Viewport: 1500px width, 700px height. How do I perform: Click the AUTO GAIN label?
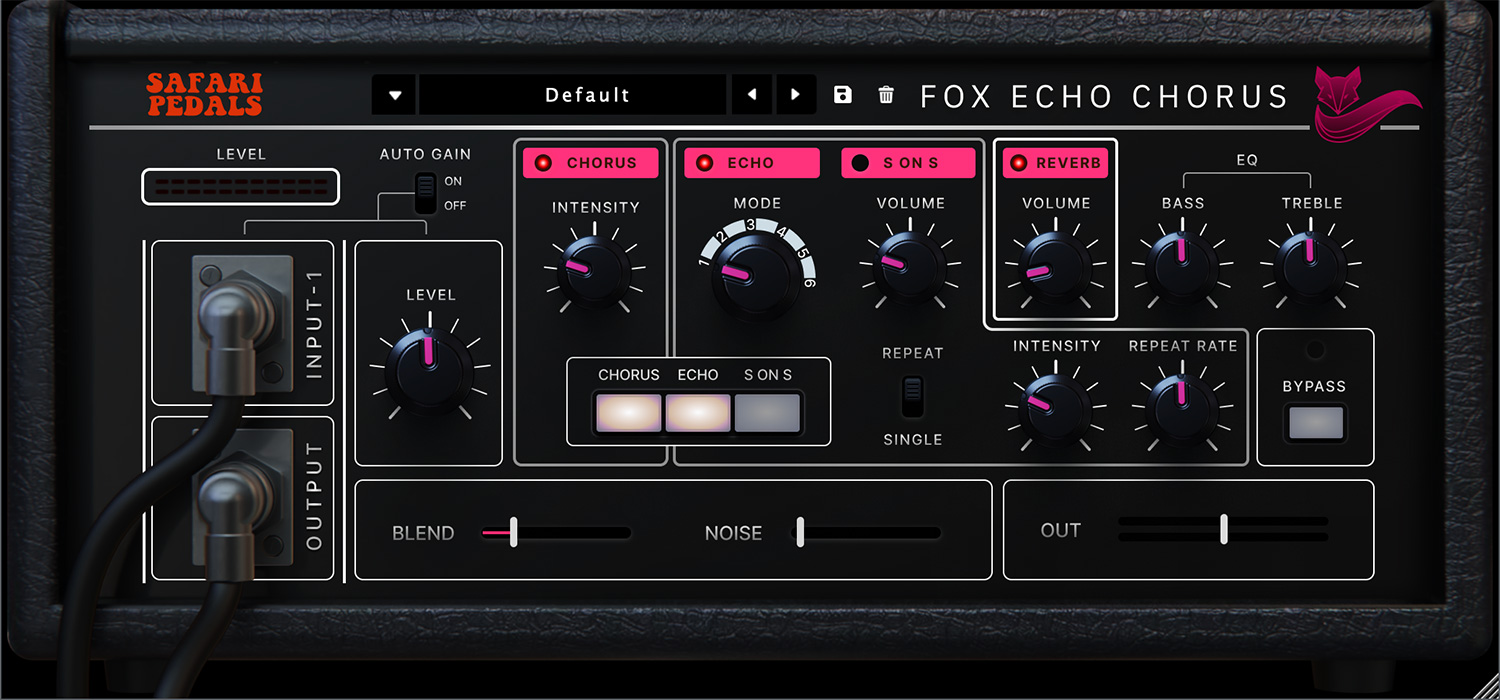click(425, 154)
